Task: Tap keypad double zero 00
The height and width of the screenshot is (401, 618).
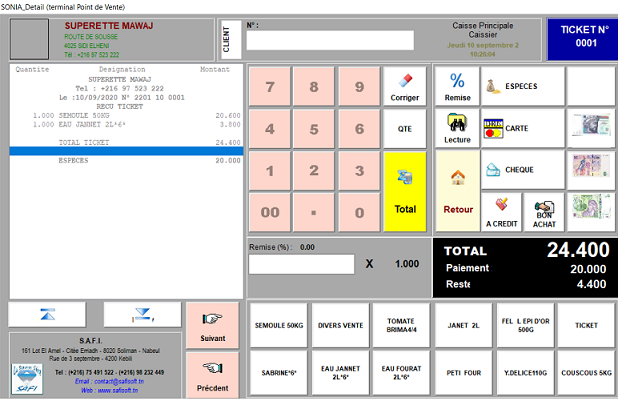Action: pos(270,212)
